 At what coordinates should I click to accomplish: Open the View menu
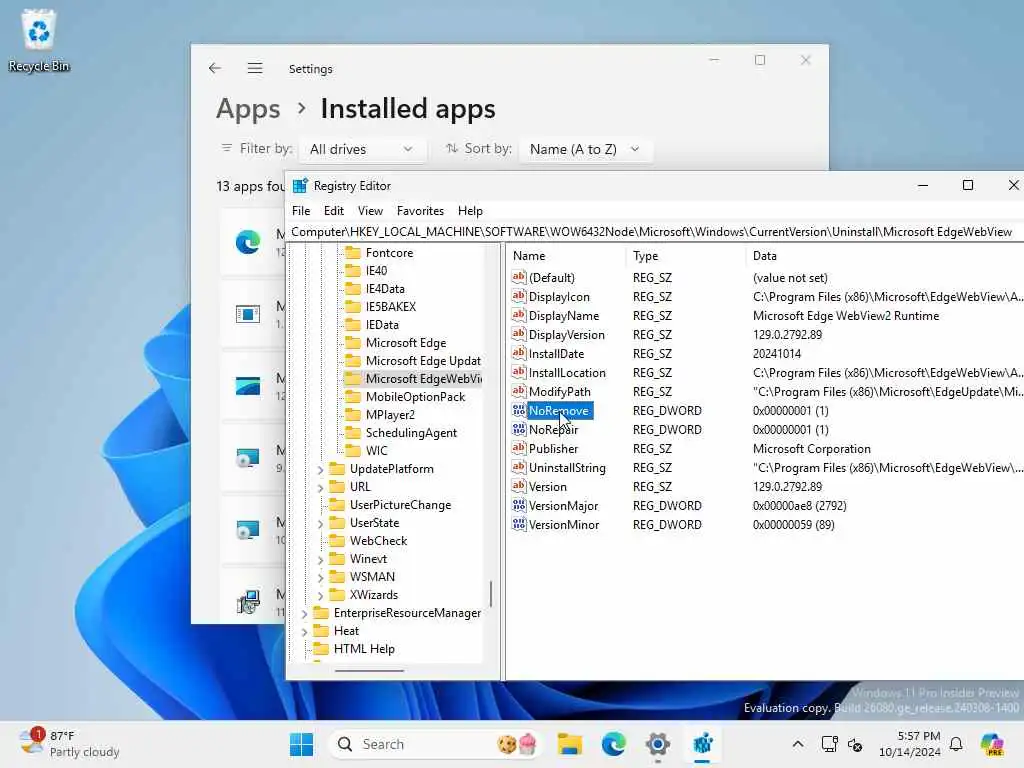370,210
